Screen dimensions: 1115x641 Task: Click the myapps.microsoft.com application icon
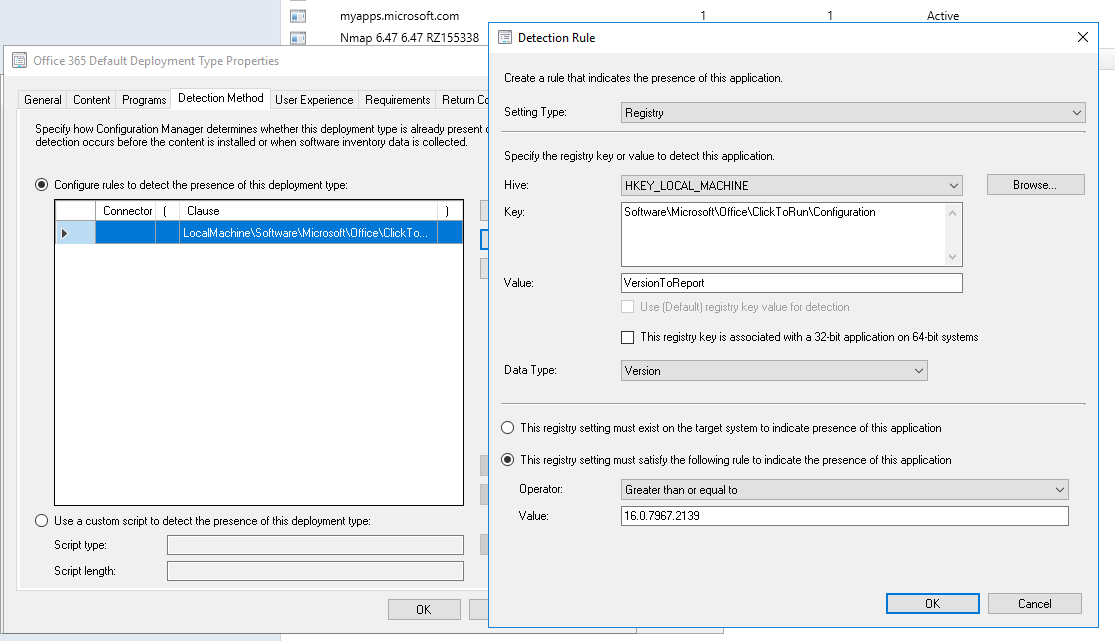click(x=298, y=16)
